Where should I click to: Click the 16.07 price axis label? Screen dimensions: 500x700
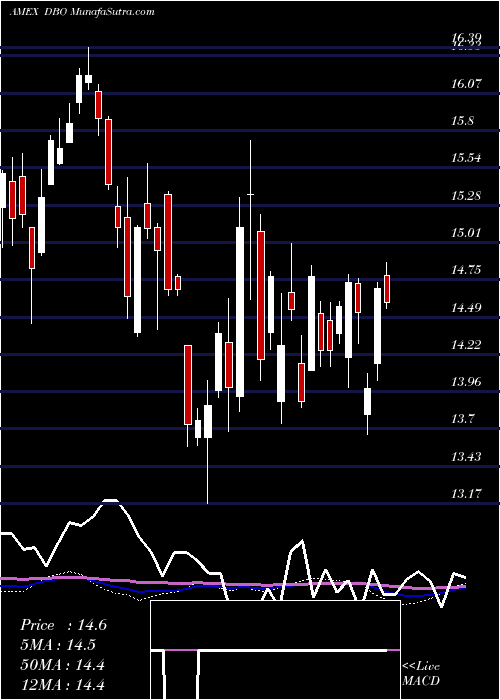(x=467, y=83)
